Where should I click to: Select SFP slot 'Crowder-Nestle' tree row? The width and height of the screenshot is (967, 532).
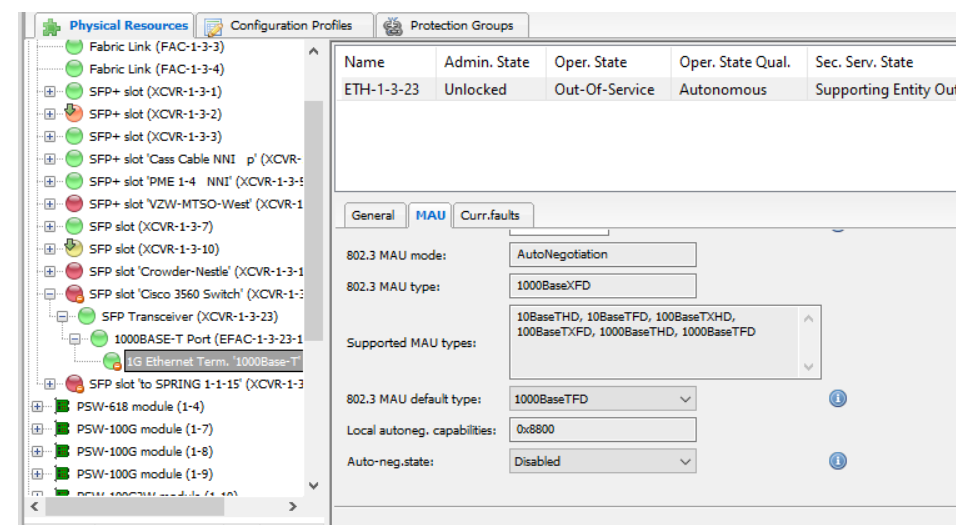pos(196,271)
